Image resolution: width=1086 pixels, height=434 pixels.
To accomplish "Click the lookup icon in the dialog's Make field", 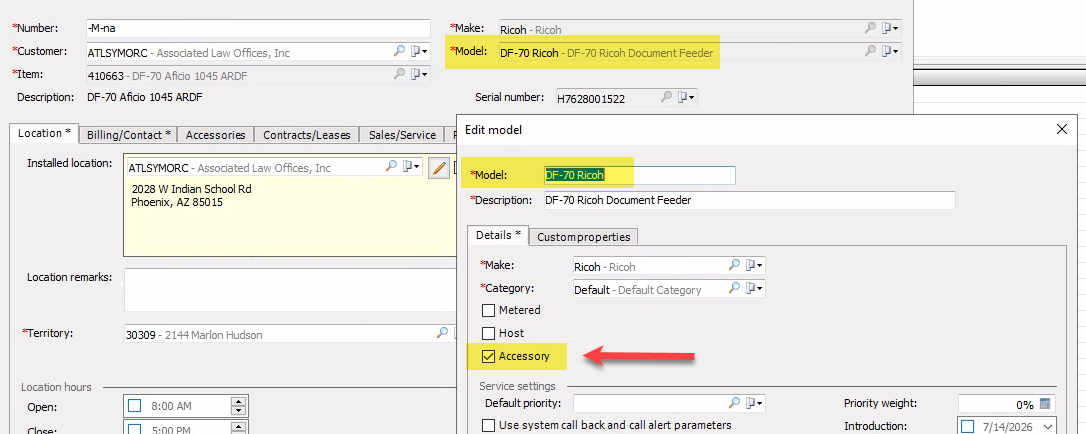I will pos(734,265).
